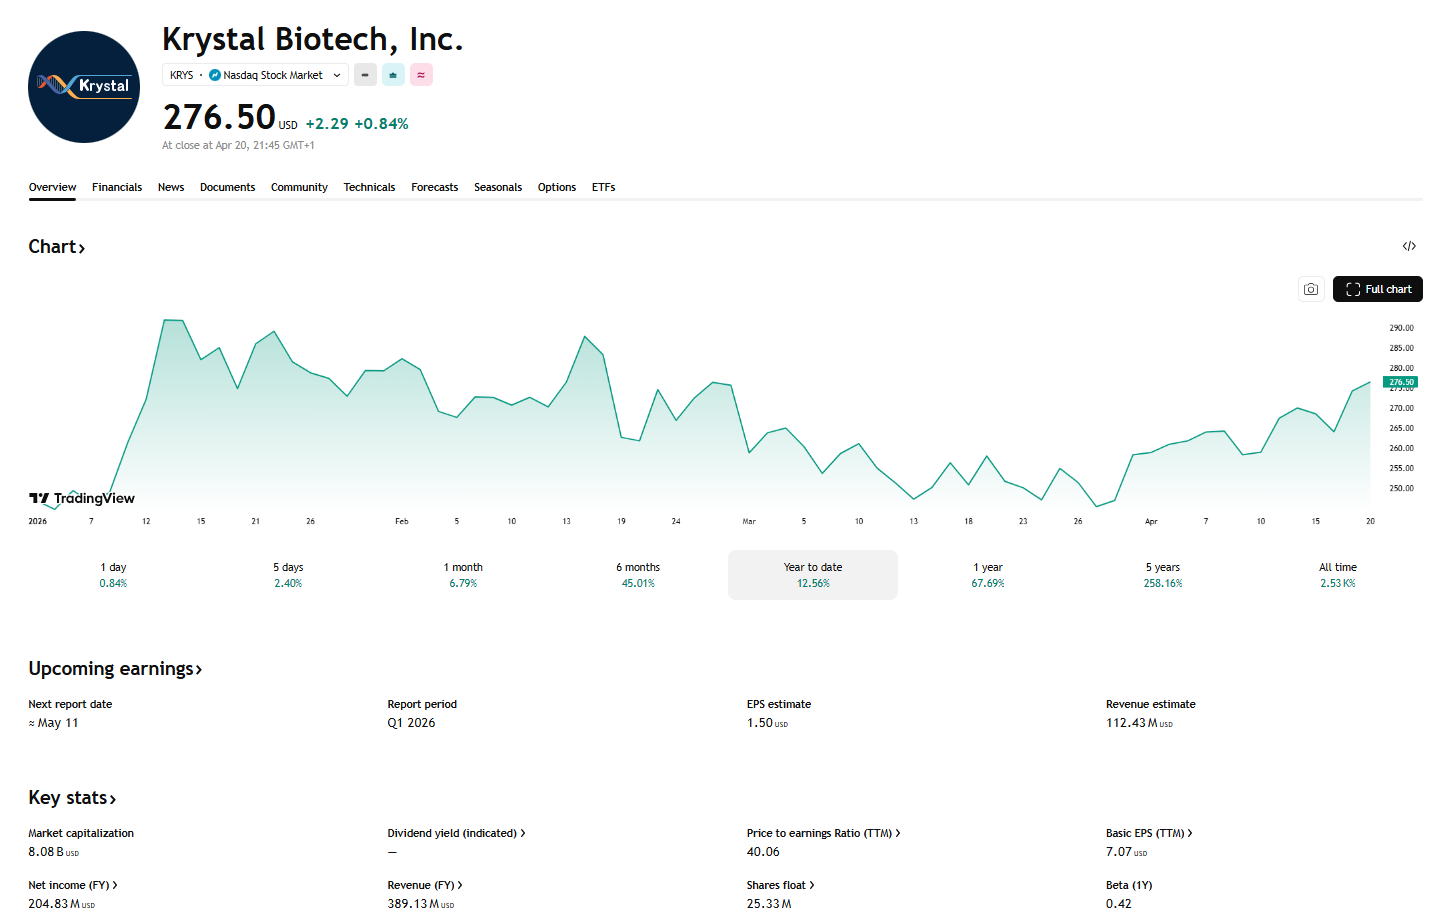The width and height of the screenshot is (1440, 913).
Task: Select the 5 years range
Action: [x=1163, y=575]
